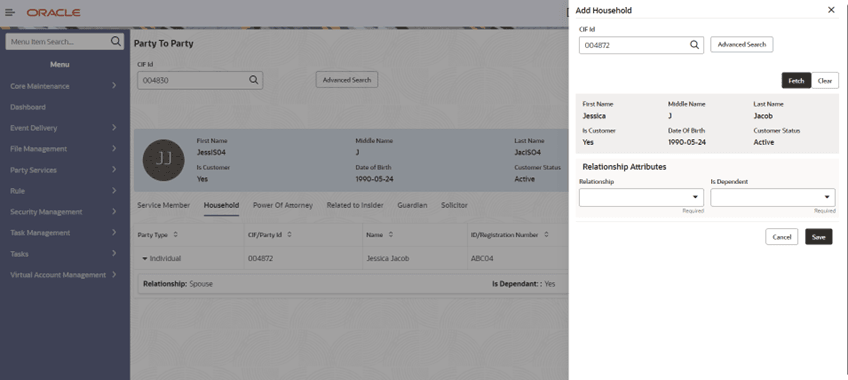Expand the Core Maintenance menu
848x380 pixels.
point(63,86)
